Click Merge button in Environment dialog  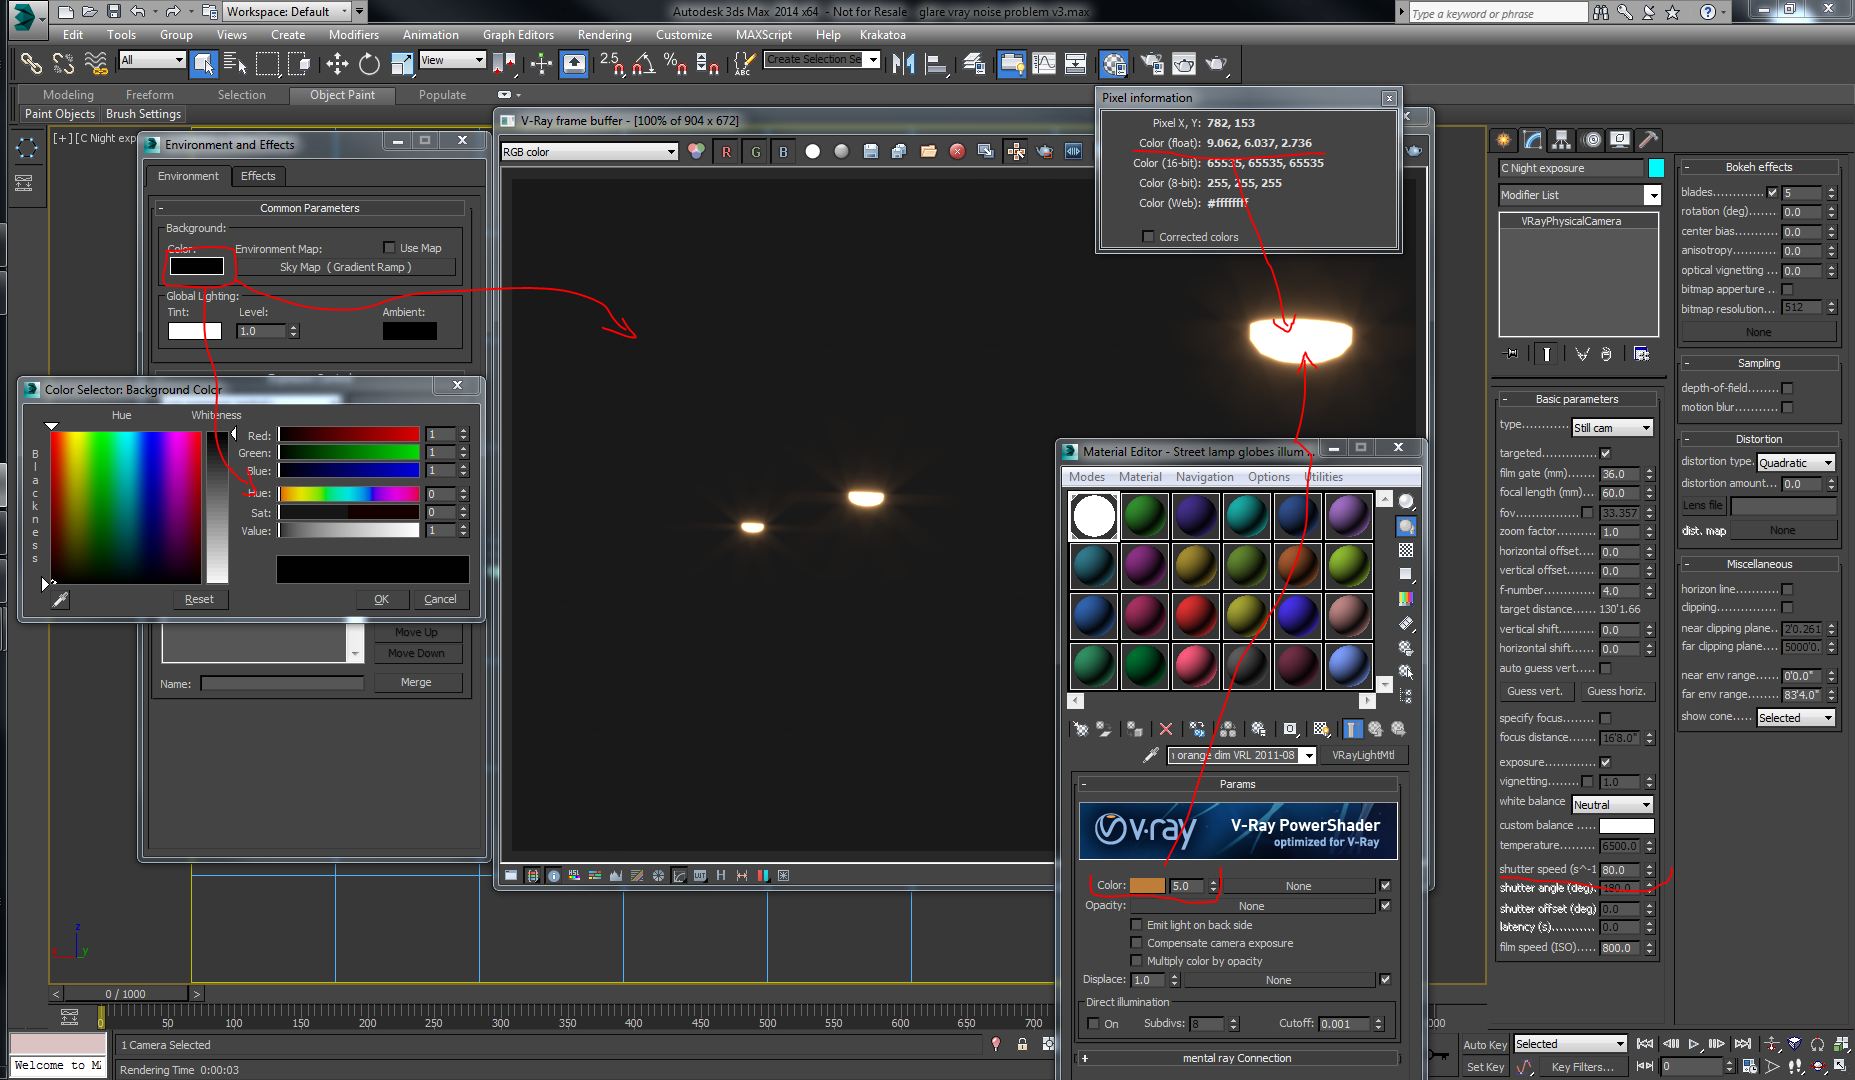[416, 682]
